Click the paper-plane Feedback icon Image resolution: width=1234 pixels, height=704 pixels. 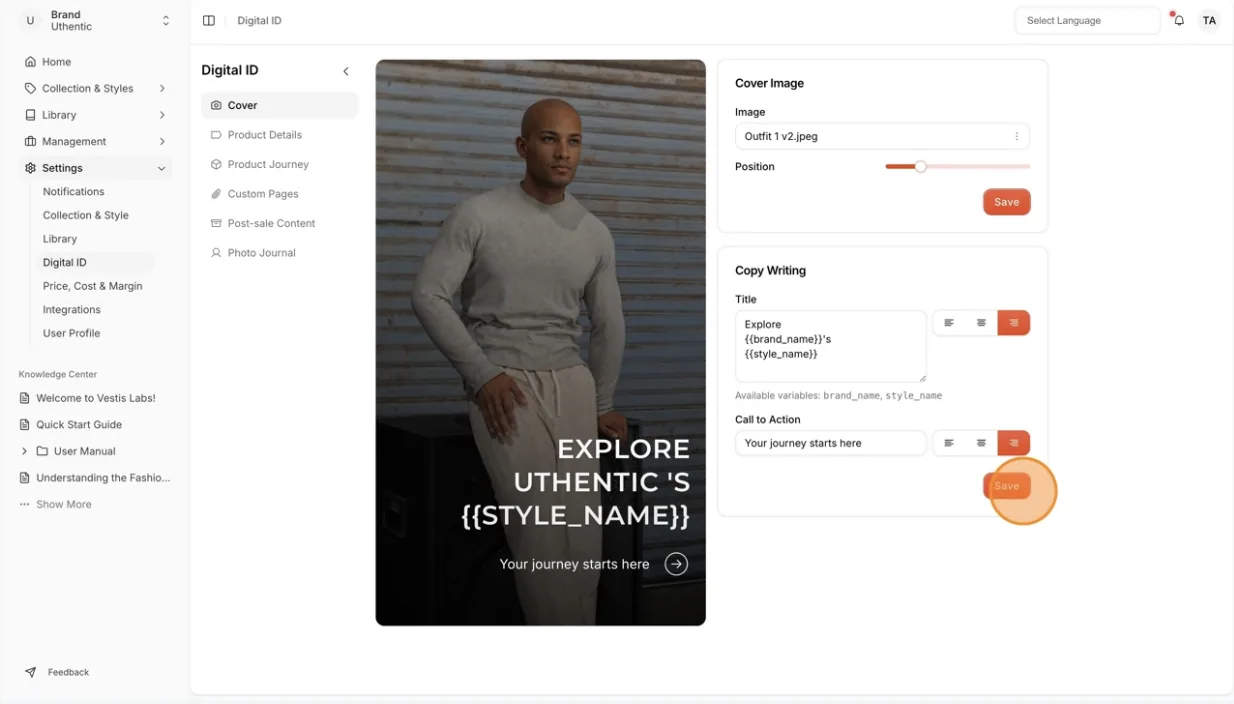[30, 672]
